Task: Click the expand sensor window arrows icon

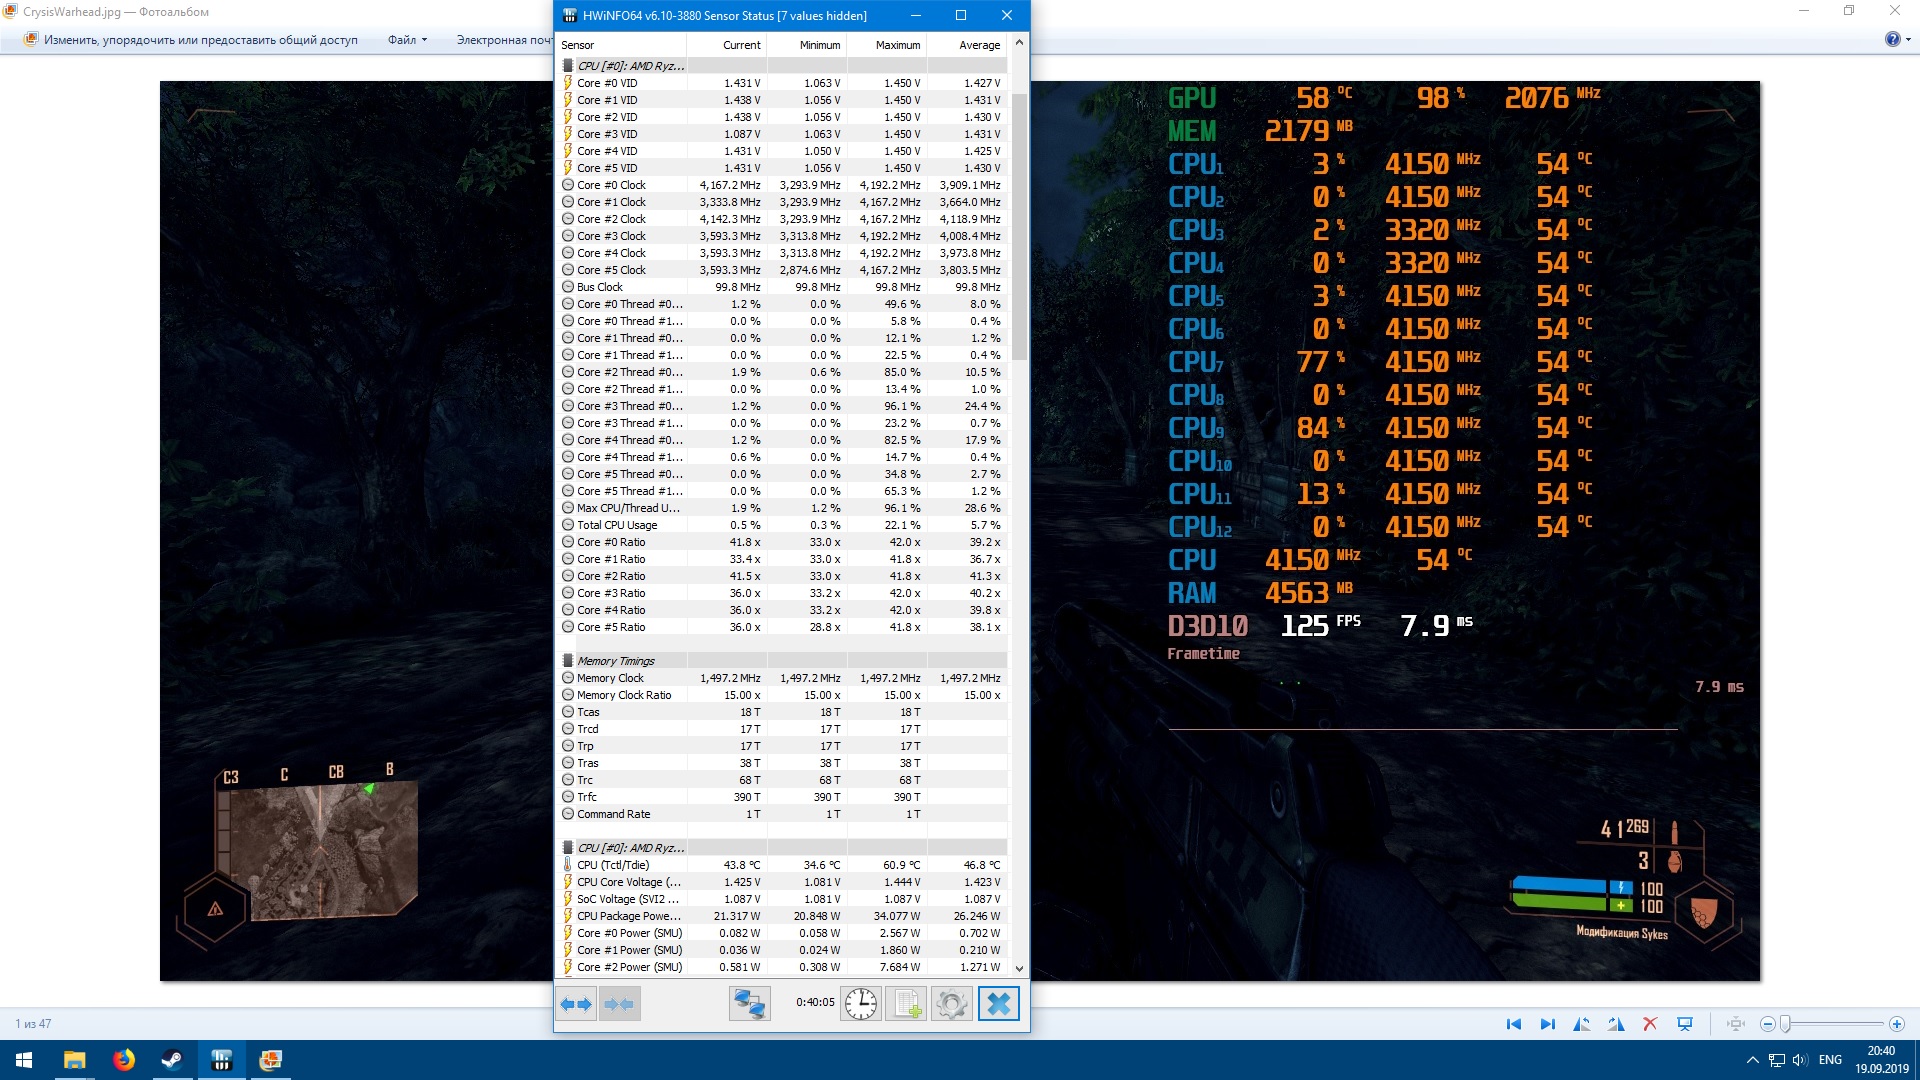Action: [576, 1004]
